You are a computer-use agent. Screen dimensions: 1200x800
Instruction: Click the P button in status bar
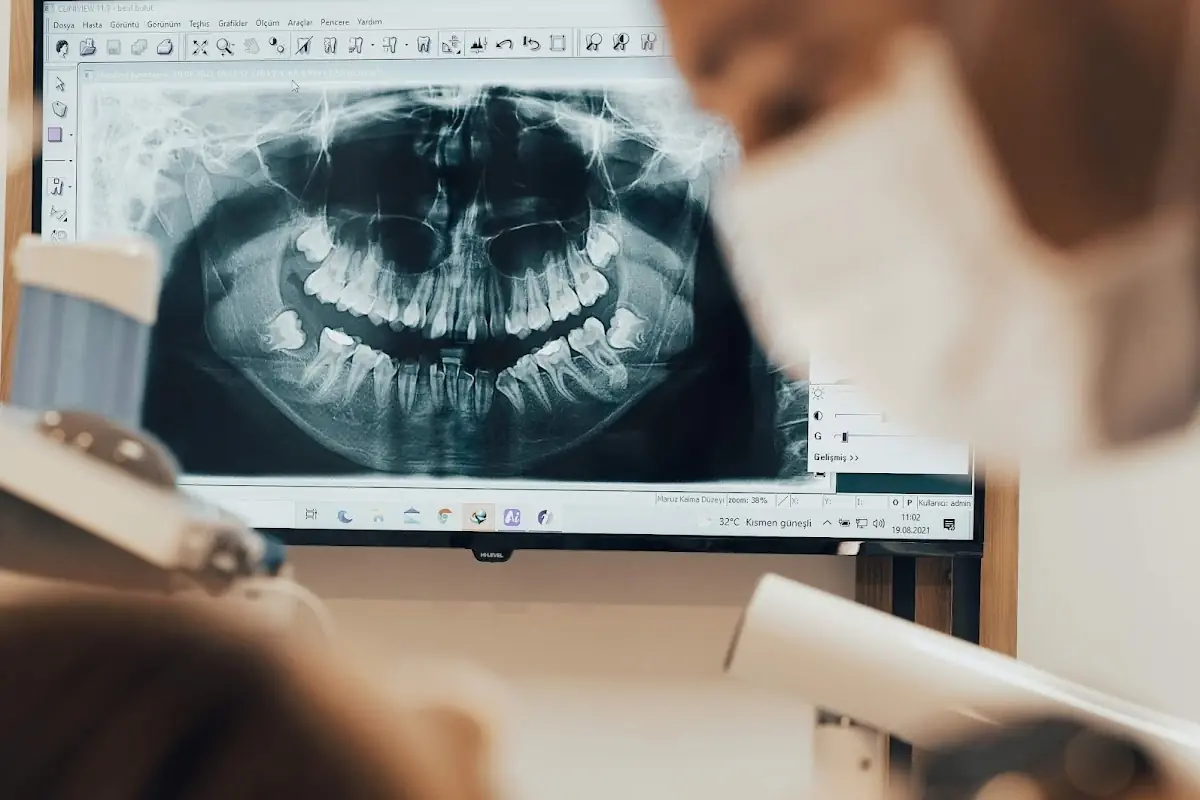[x=910, y=502]
